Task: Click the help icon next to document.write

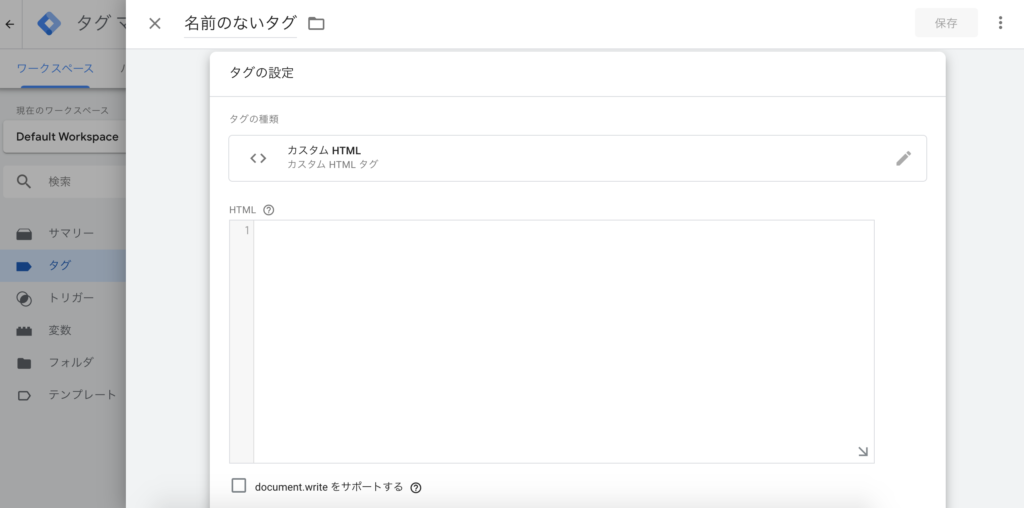Action: click(x=416, y=488)
